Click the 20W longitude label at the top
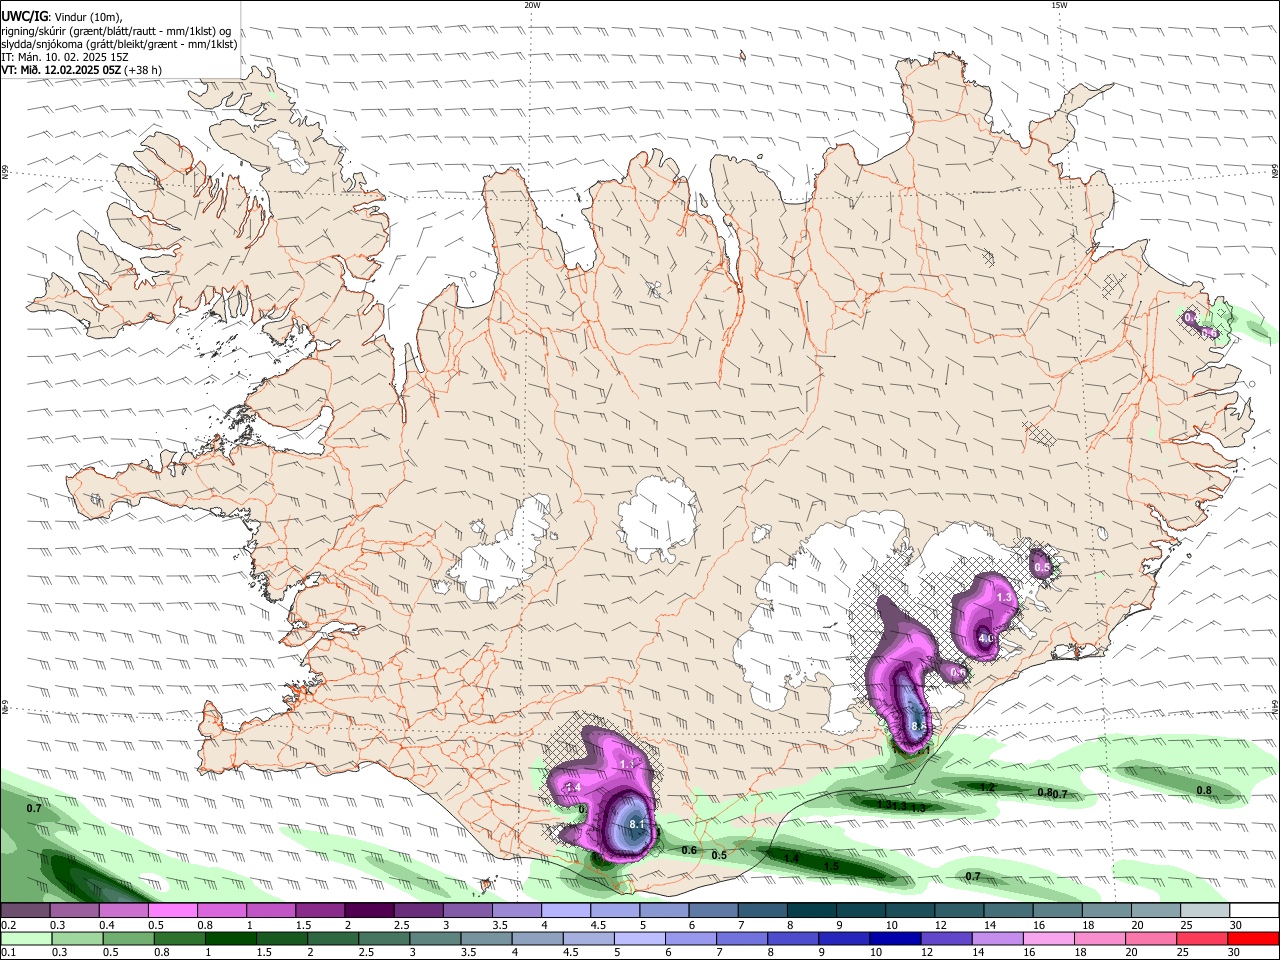Viewport: 1280px width, 960px height. tap(532, 5)
